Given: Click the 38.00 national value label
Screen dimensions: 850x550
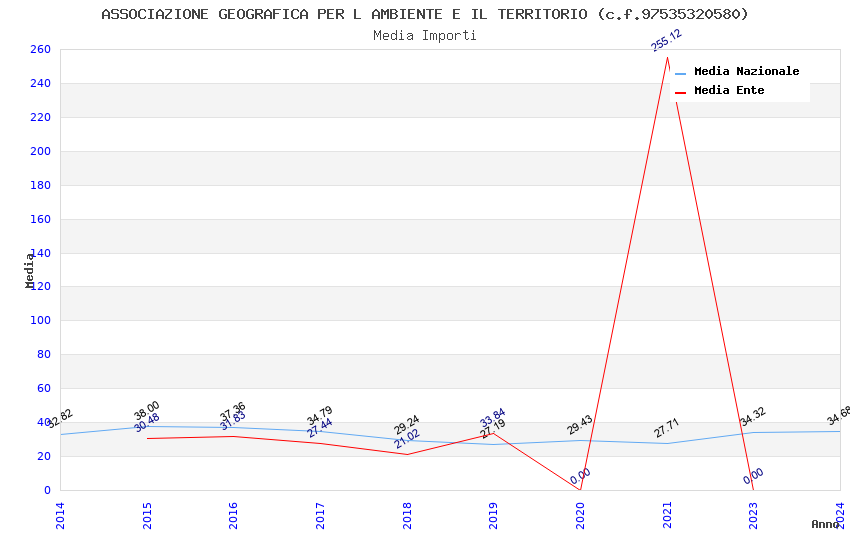Looking at the screenshot, I should coord(146,410).
